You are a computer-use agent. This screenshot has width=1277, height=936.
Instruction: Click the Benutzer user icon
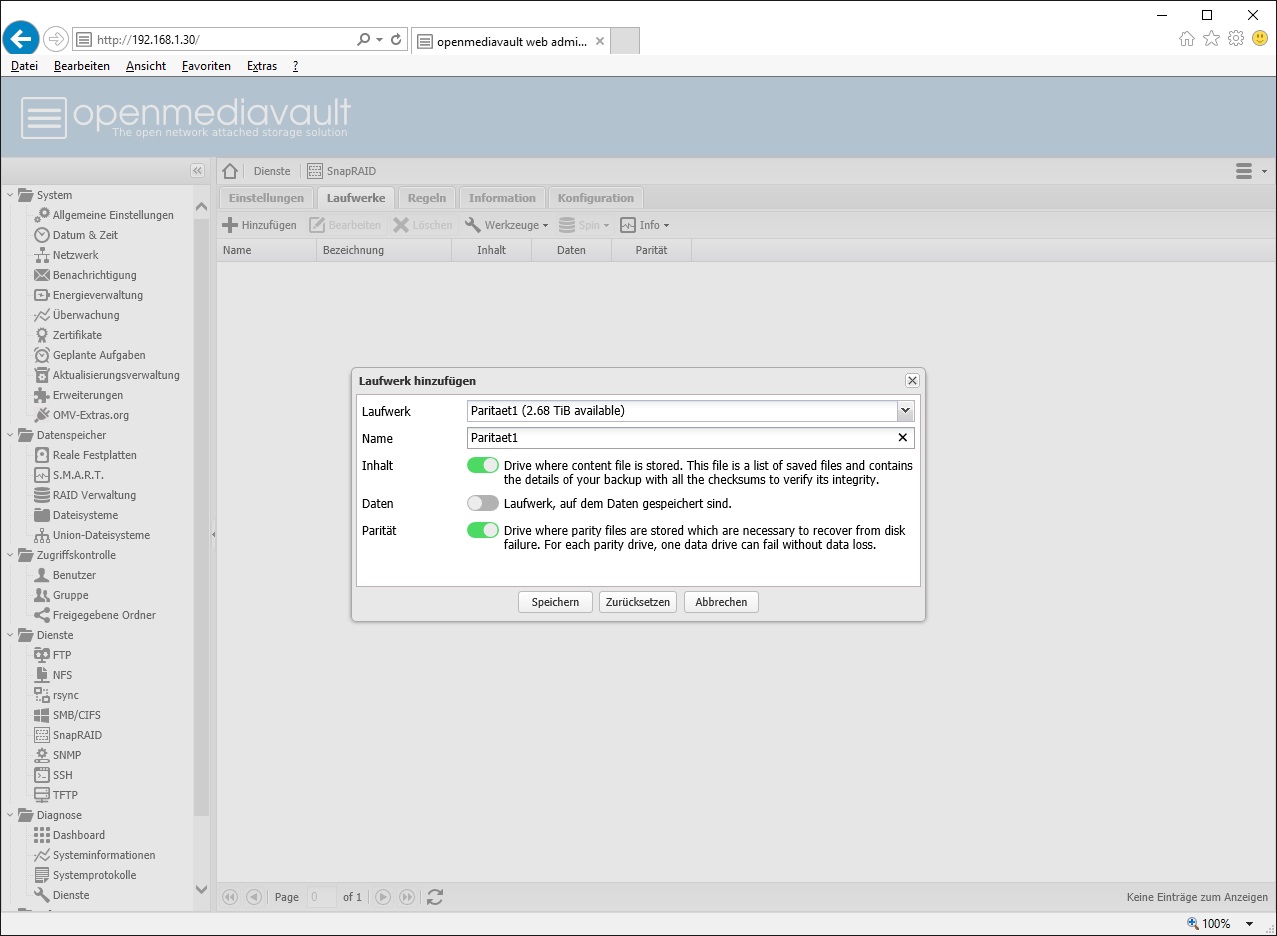point(42,575)
